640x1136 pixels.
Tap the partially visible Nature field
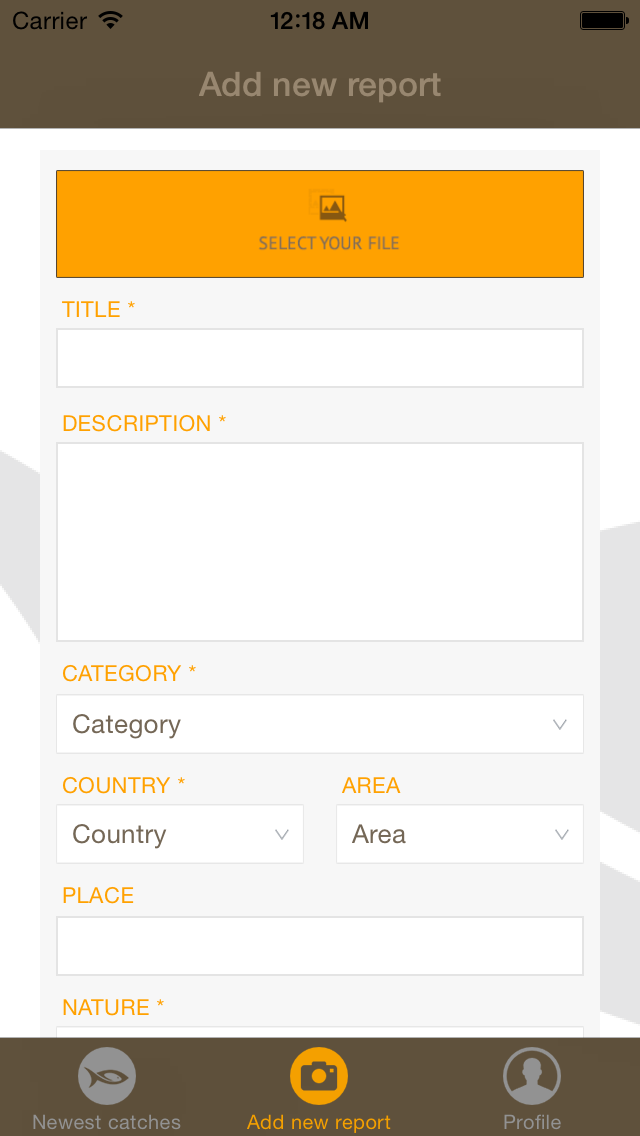coord(320,1032)
